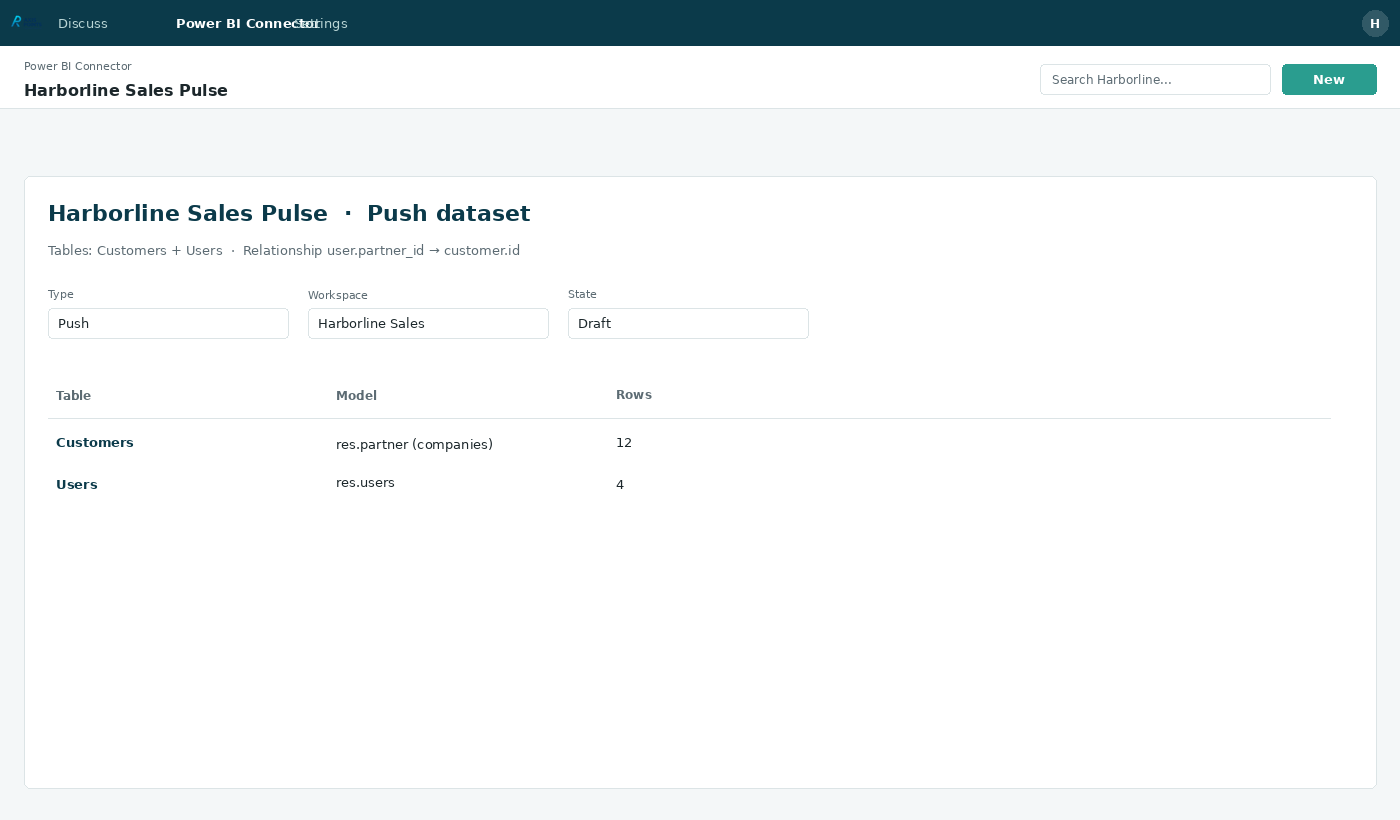This screenshot has height=820, width=1400.
Task: Open the Customers table row
Action: click(689, 443)
